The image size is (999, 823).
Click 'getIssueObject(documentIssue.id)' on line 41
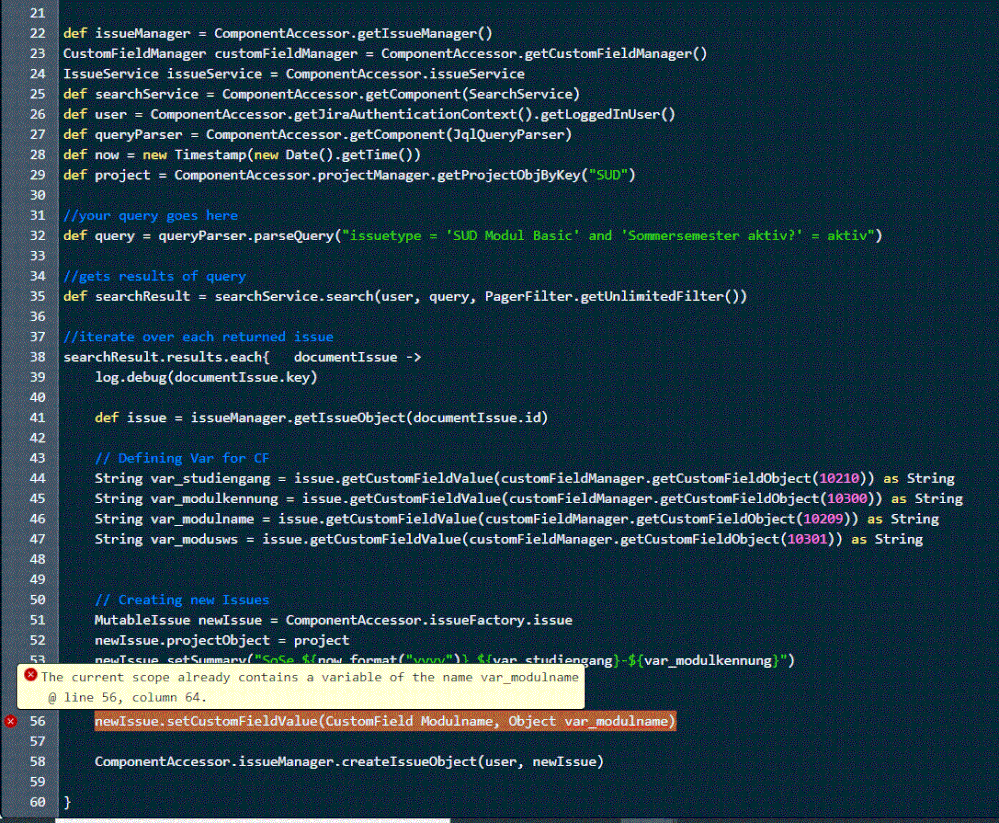(x=420, y=418)
